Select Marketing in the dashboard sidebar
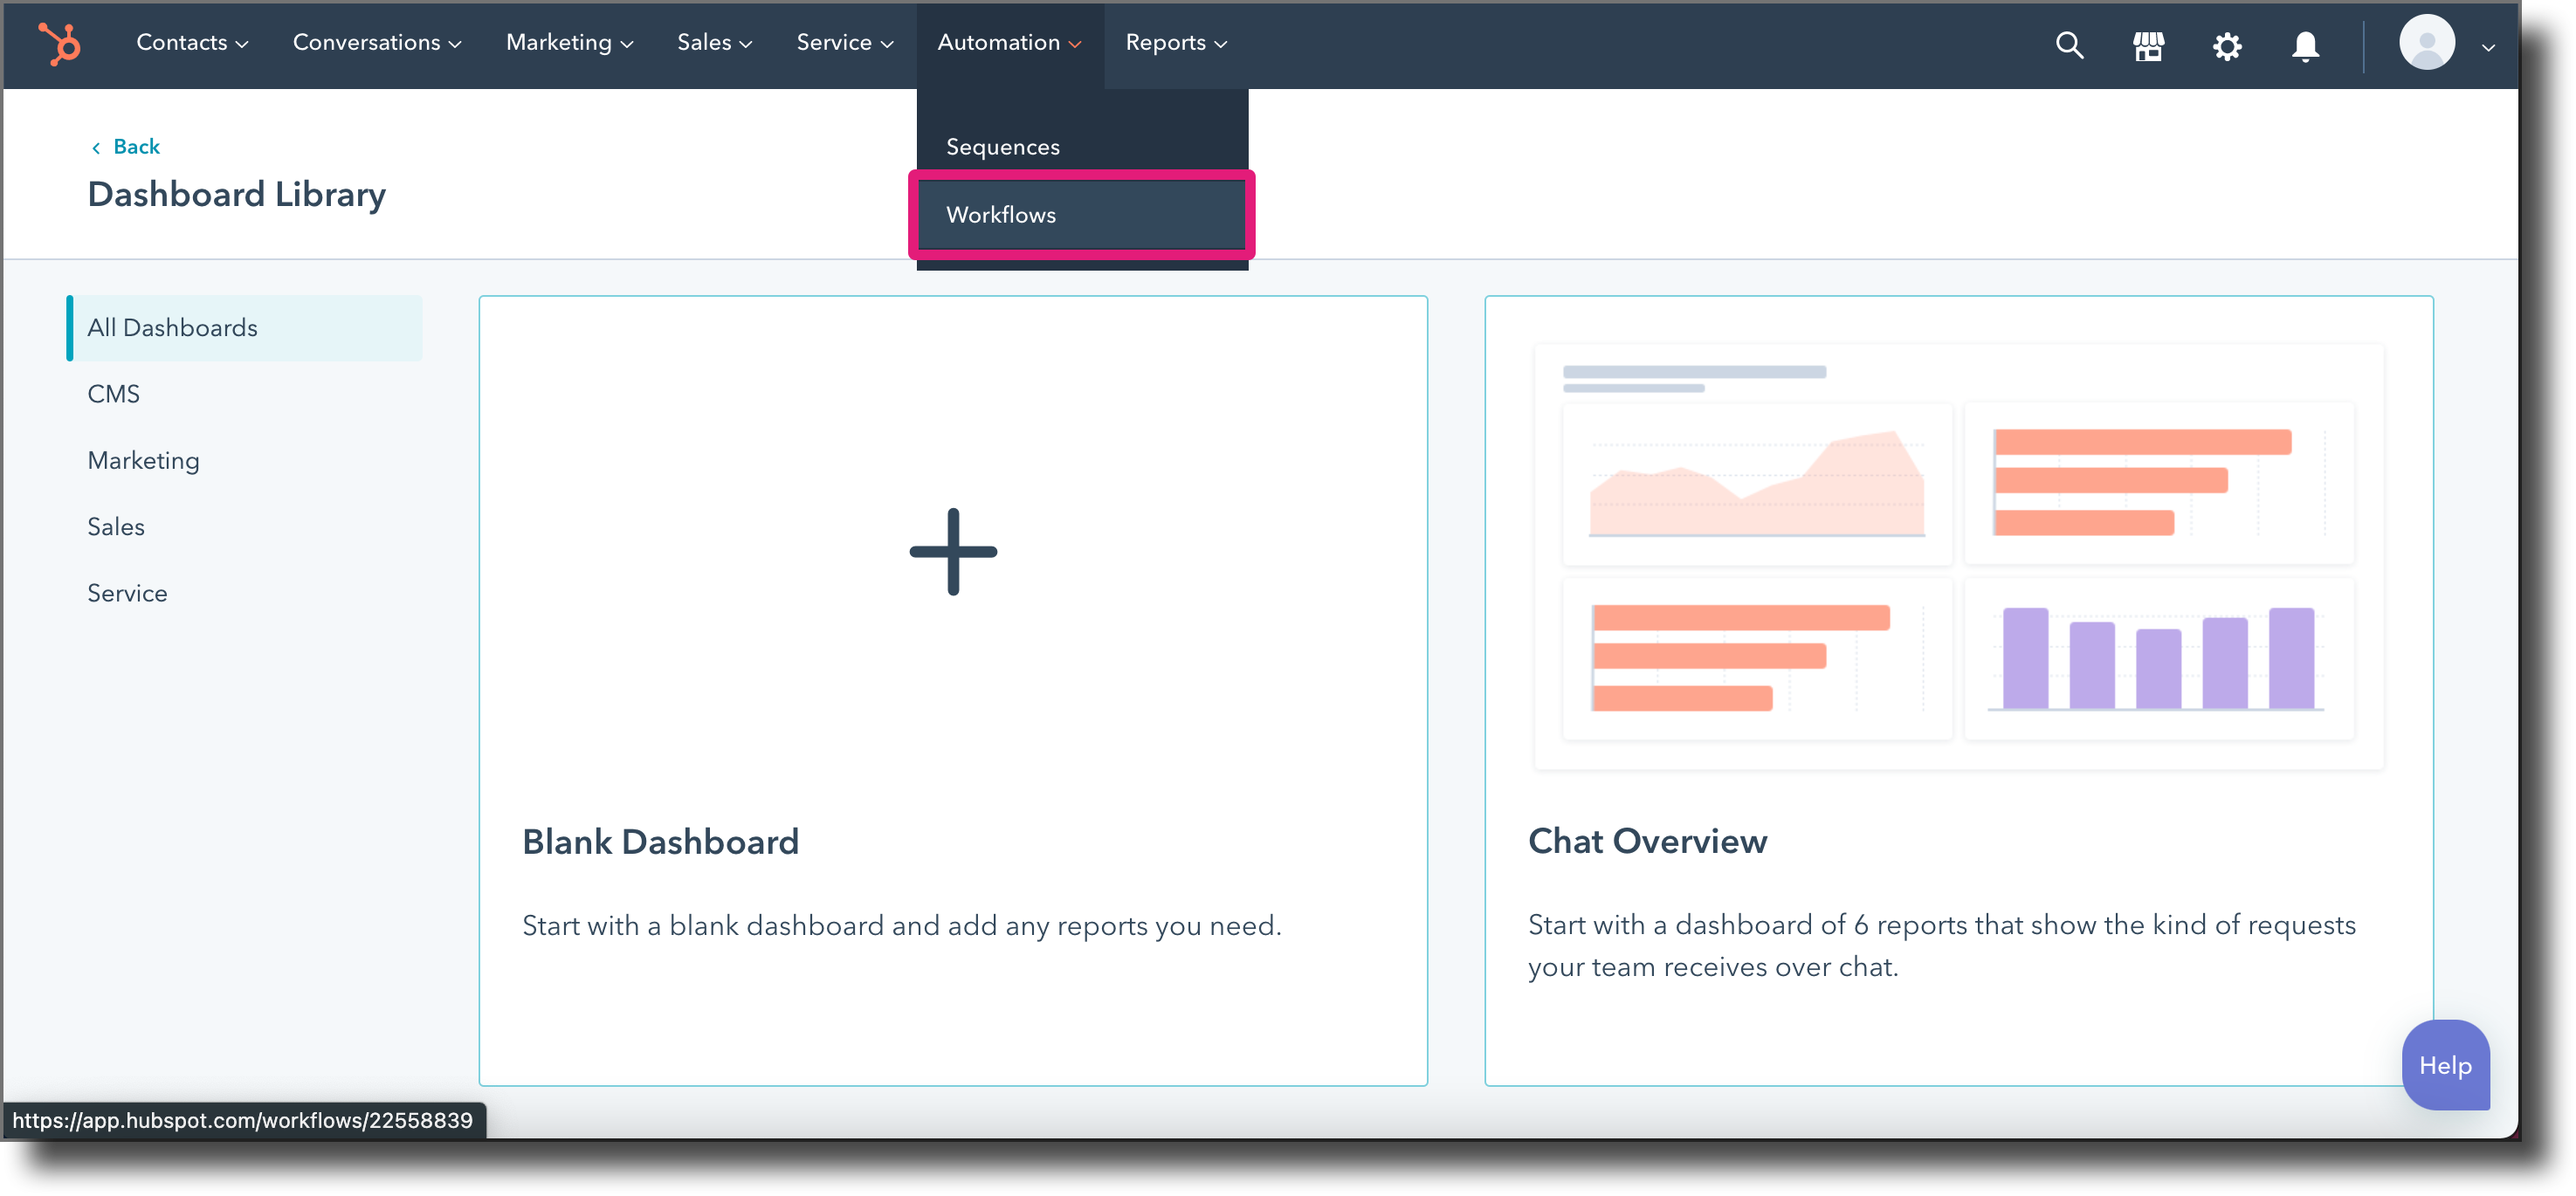This screenshot has height=1196, width=2576. (x=143, y=460)
